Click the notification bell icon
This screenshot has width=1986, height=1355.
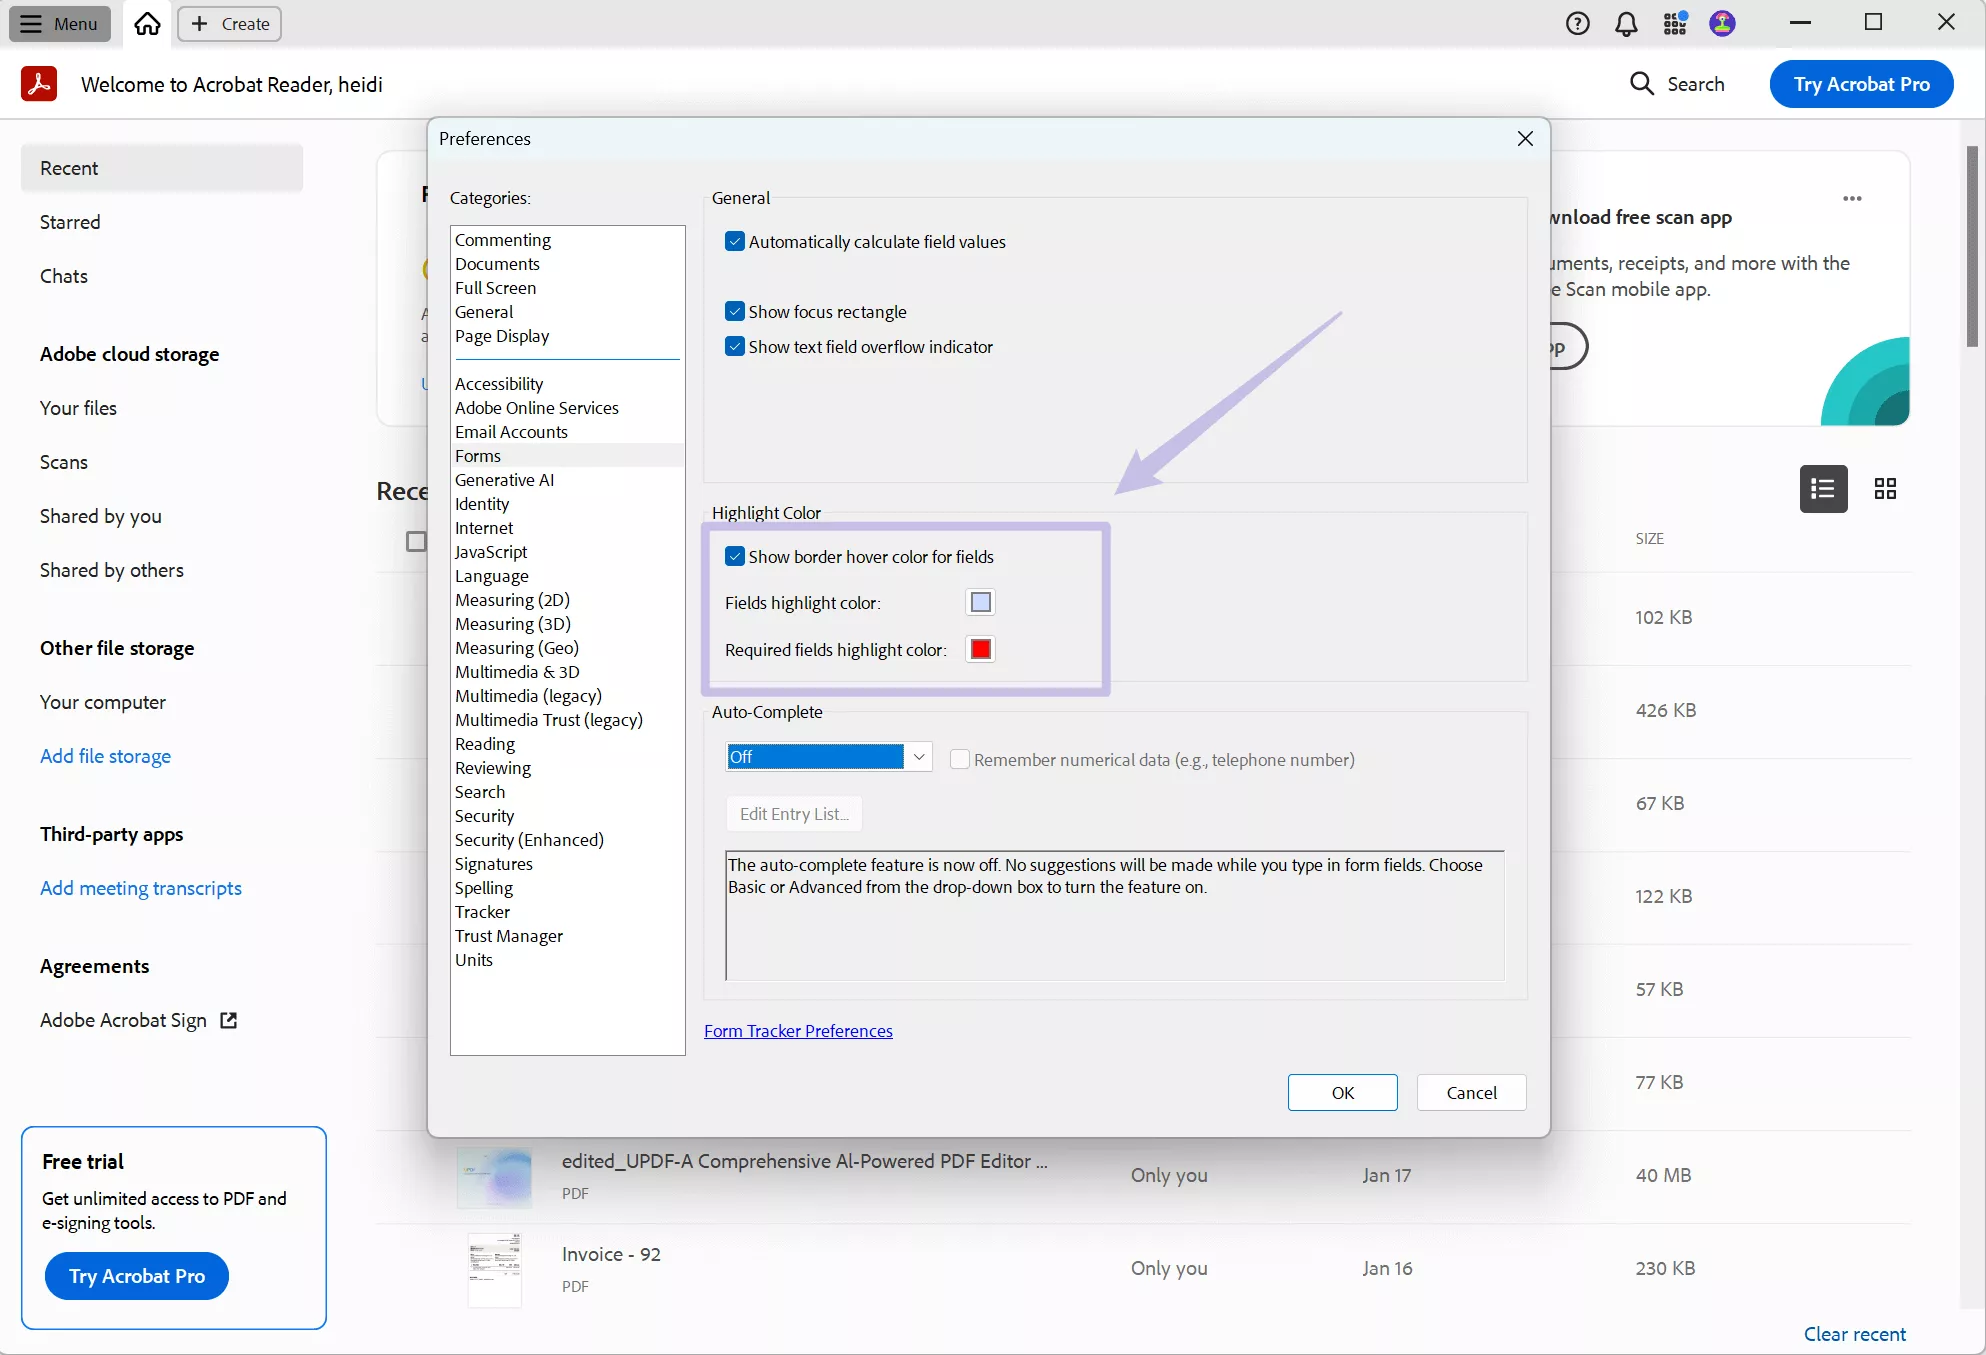[1625, 23]
